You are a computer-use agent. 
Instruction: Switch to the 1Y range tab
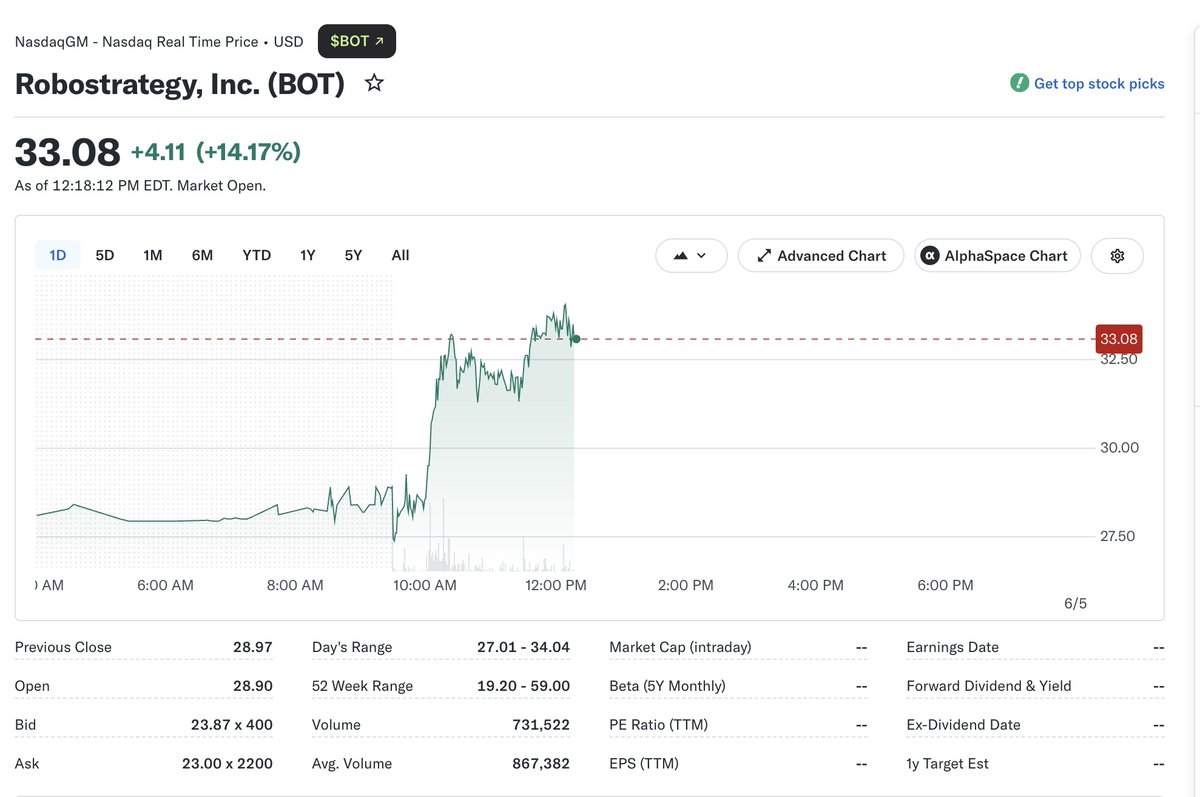pyautogui.click(x=308, y=255)
